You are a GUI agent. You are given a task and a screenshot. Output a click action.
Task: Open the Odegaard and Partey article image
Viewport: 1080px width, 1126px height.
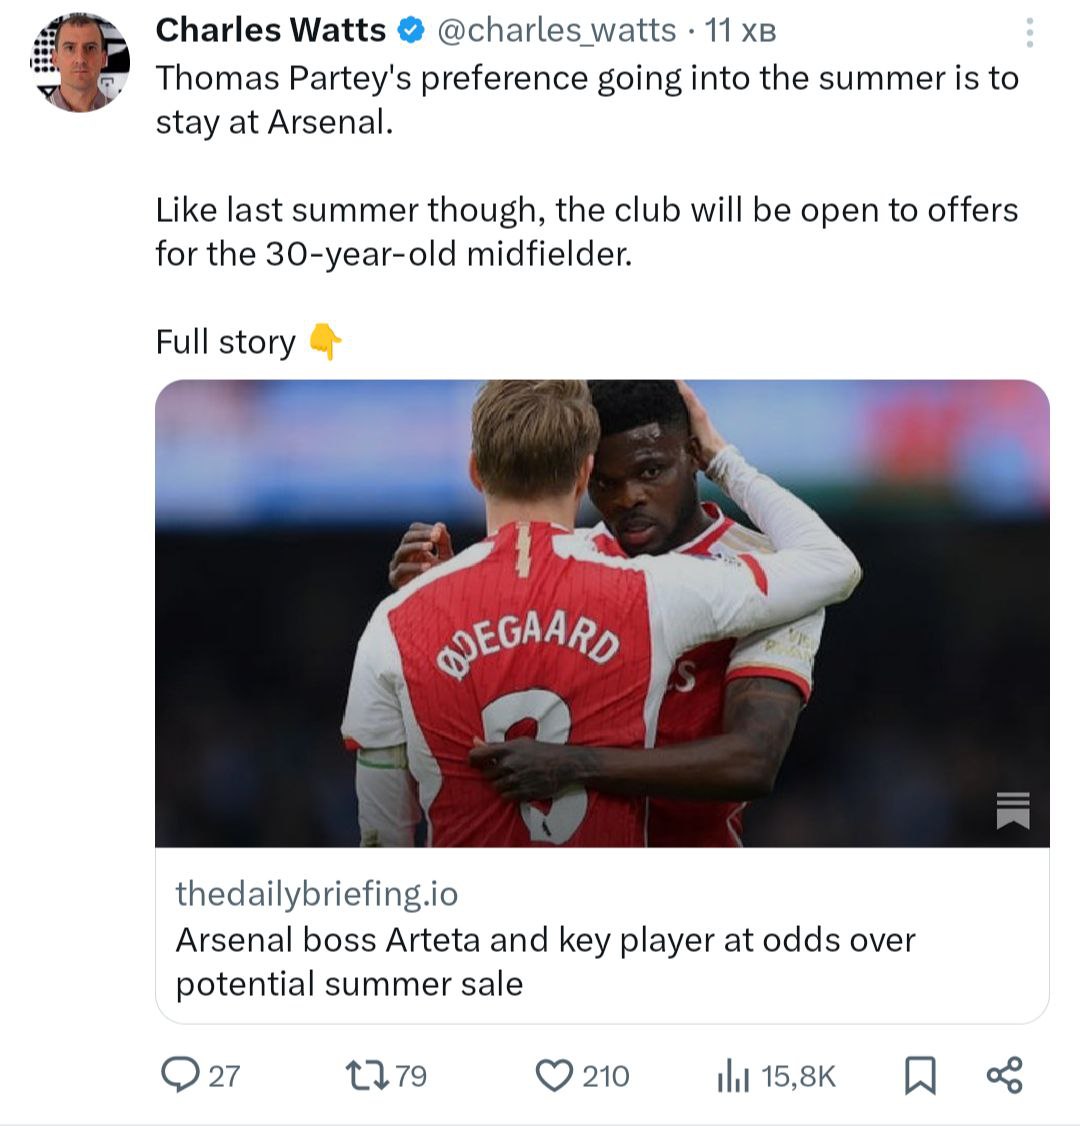(x=600, y=612)
